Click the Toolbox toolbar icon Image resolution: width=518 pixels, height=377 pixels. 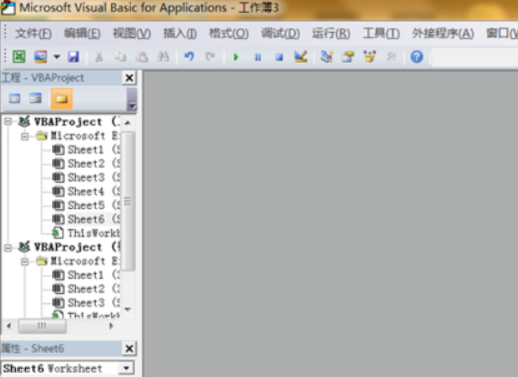pos(391,57)
